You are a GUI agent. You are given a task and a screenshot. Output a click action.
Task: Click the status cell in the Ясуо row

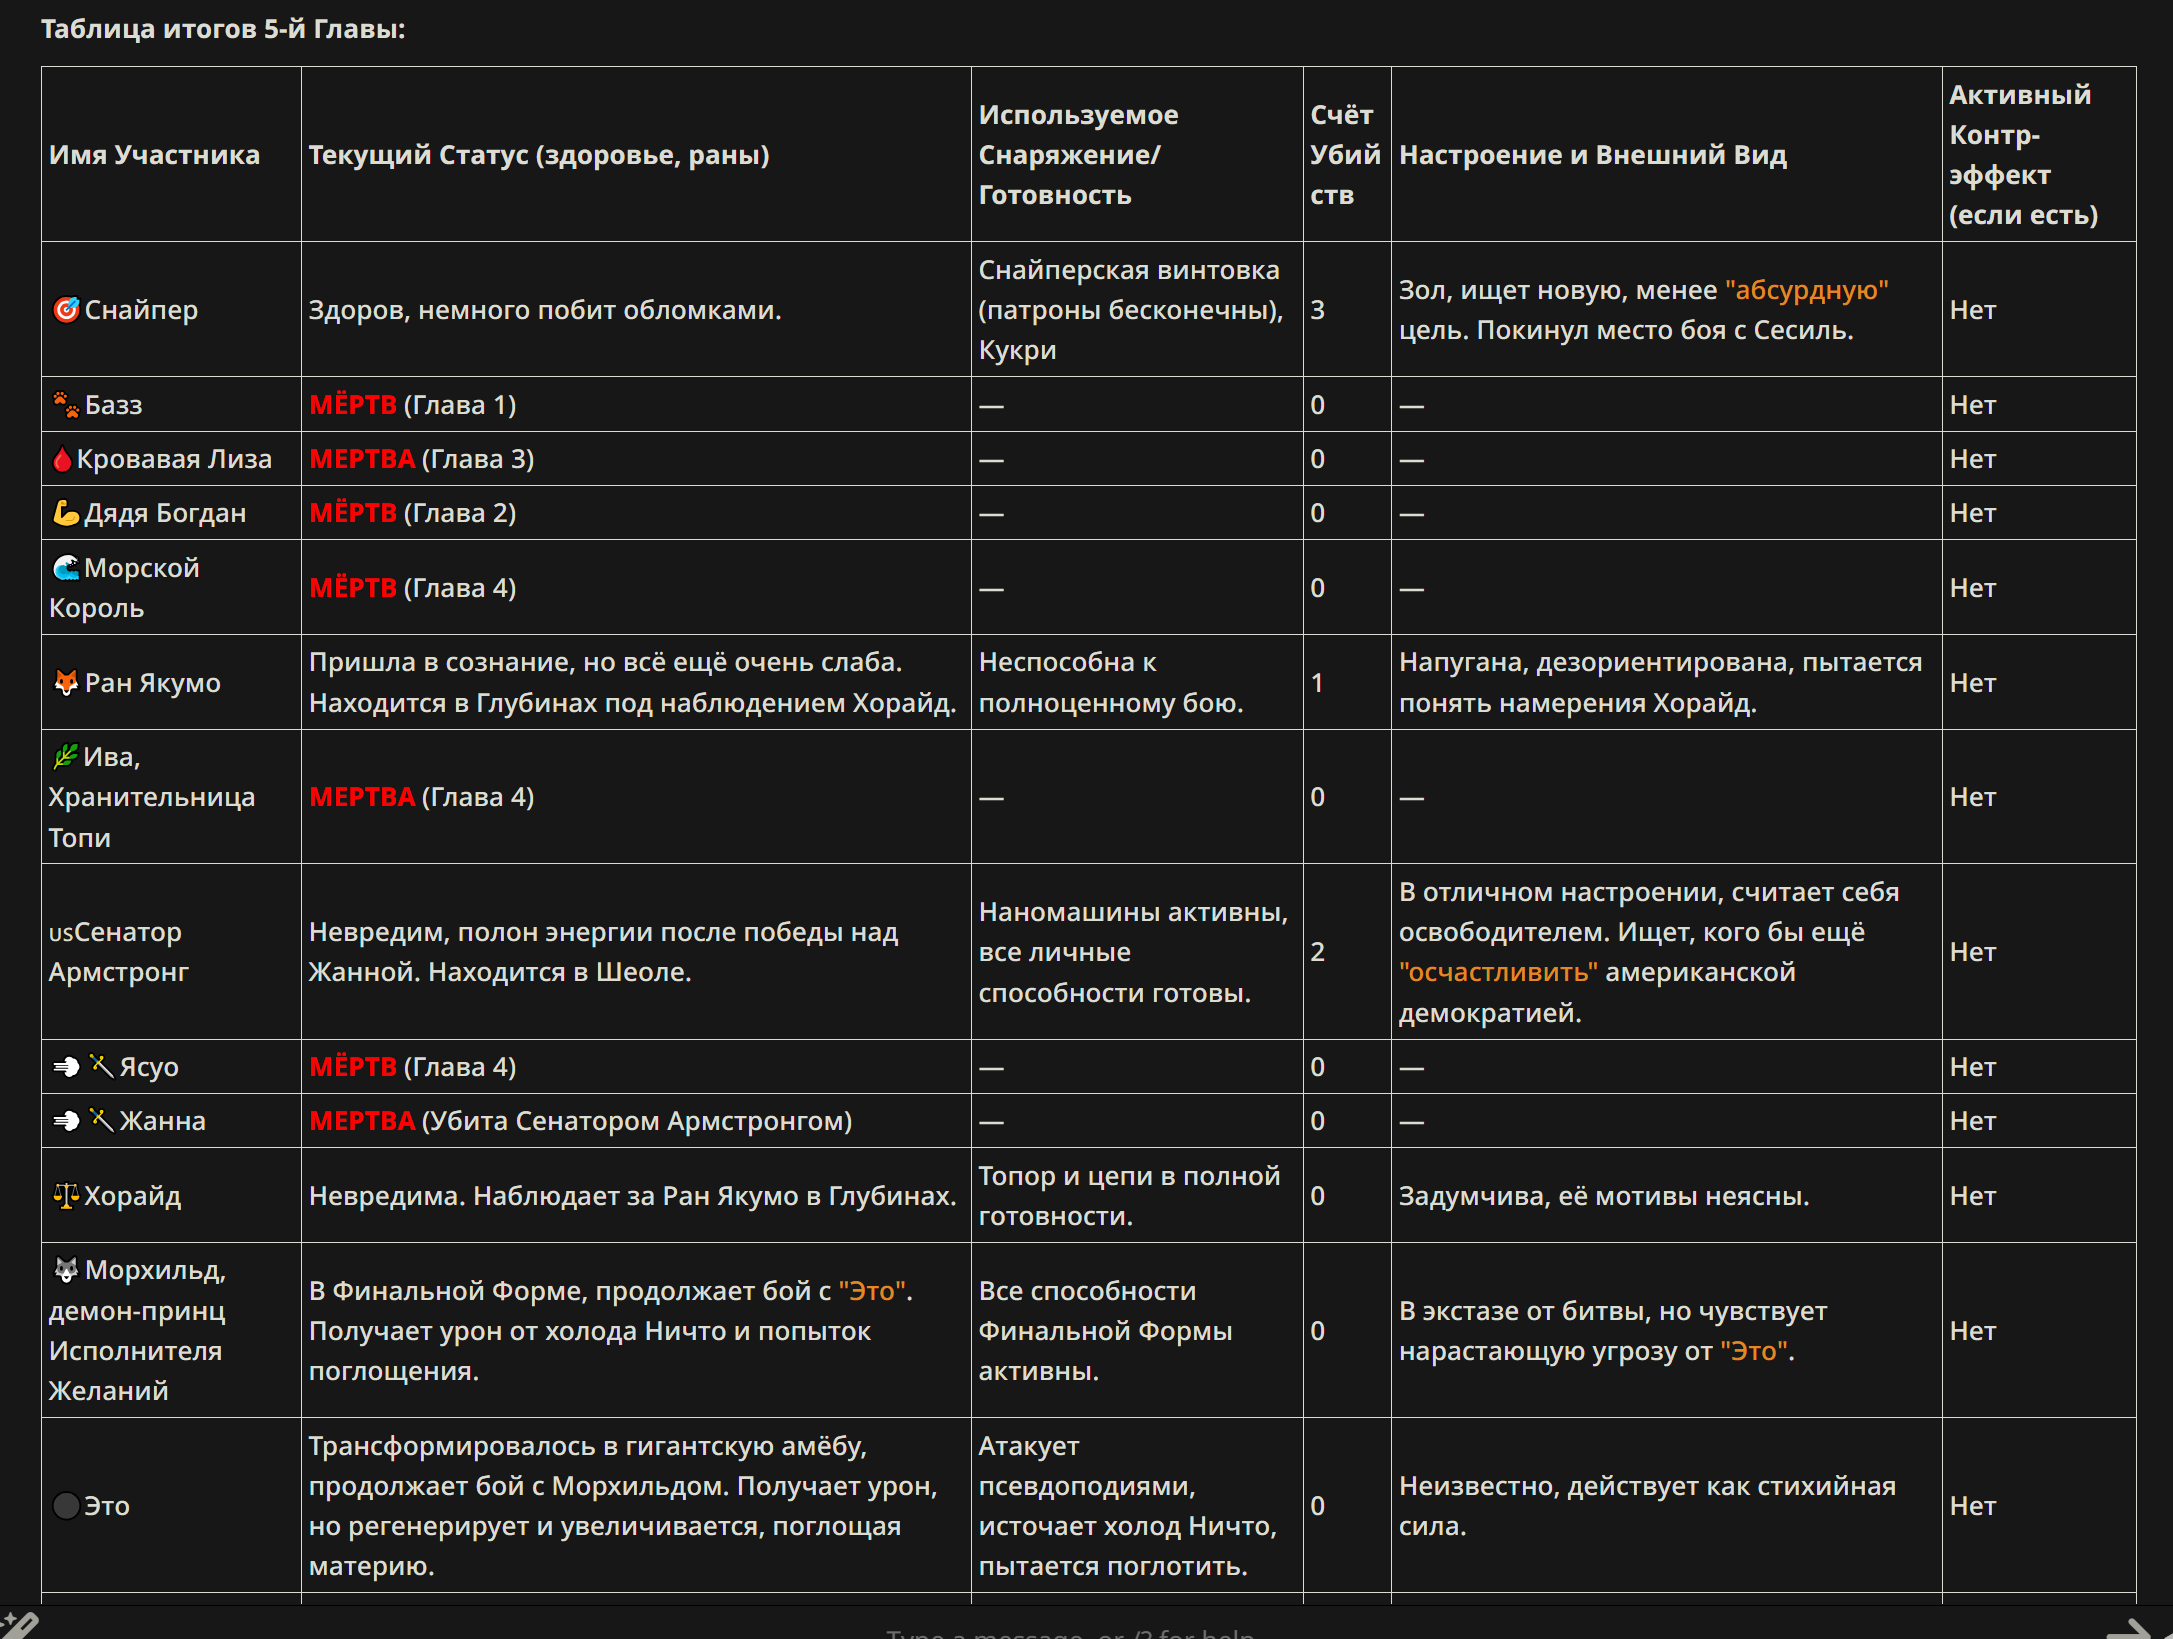pyautogui.click(x=636, y=1067)
